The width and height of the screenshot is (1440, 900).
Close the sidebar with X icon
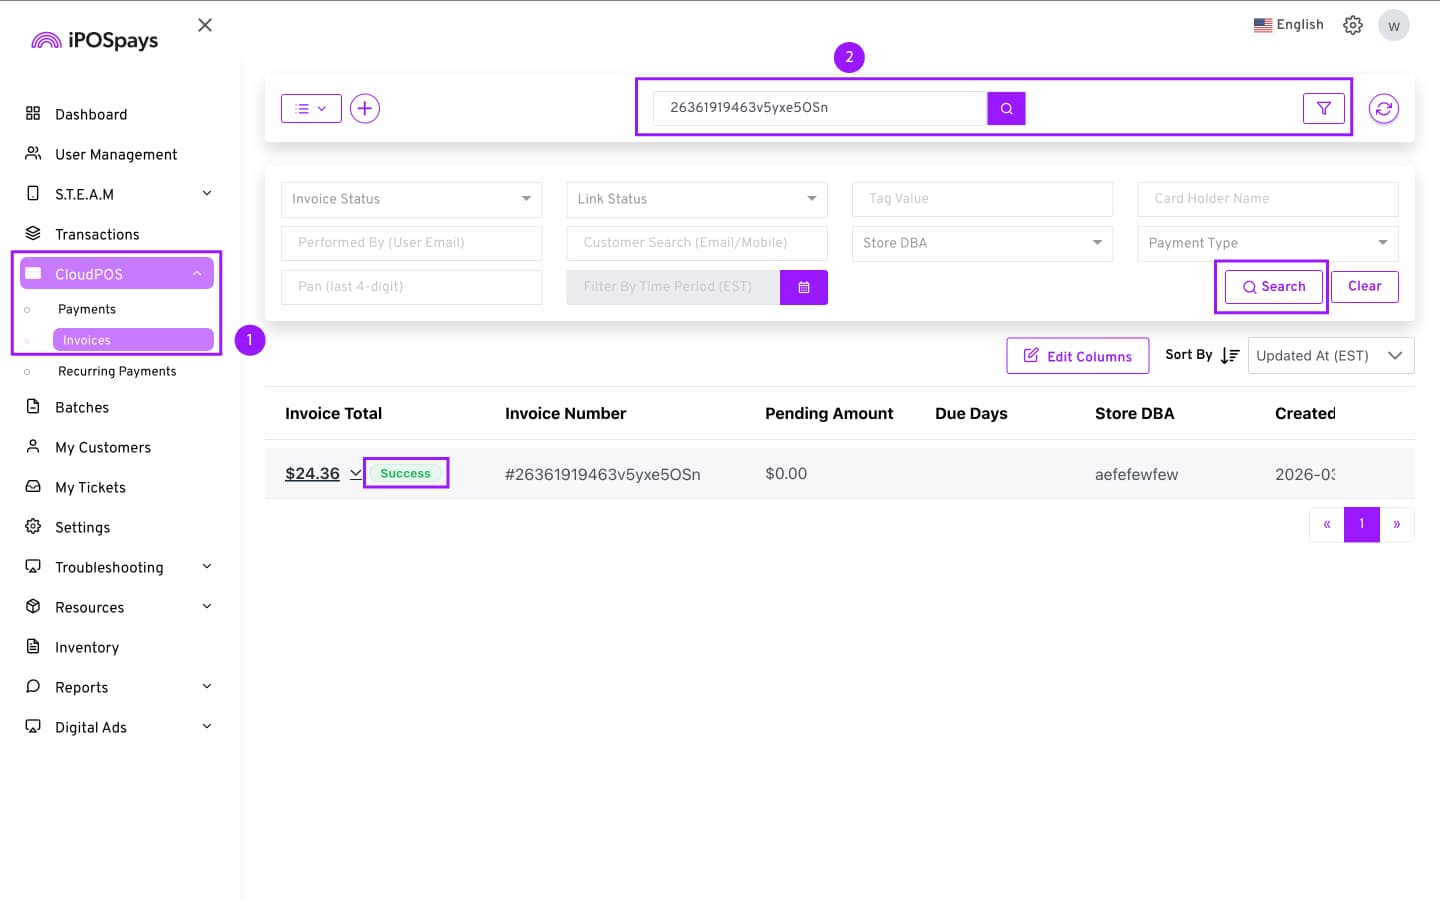(x=205, y=25)
